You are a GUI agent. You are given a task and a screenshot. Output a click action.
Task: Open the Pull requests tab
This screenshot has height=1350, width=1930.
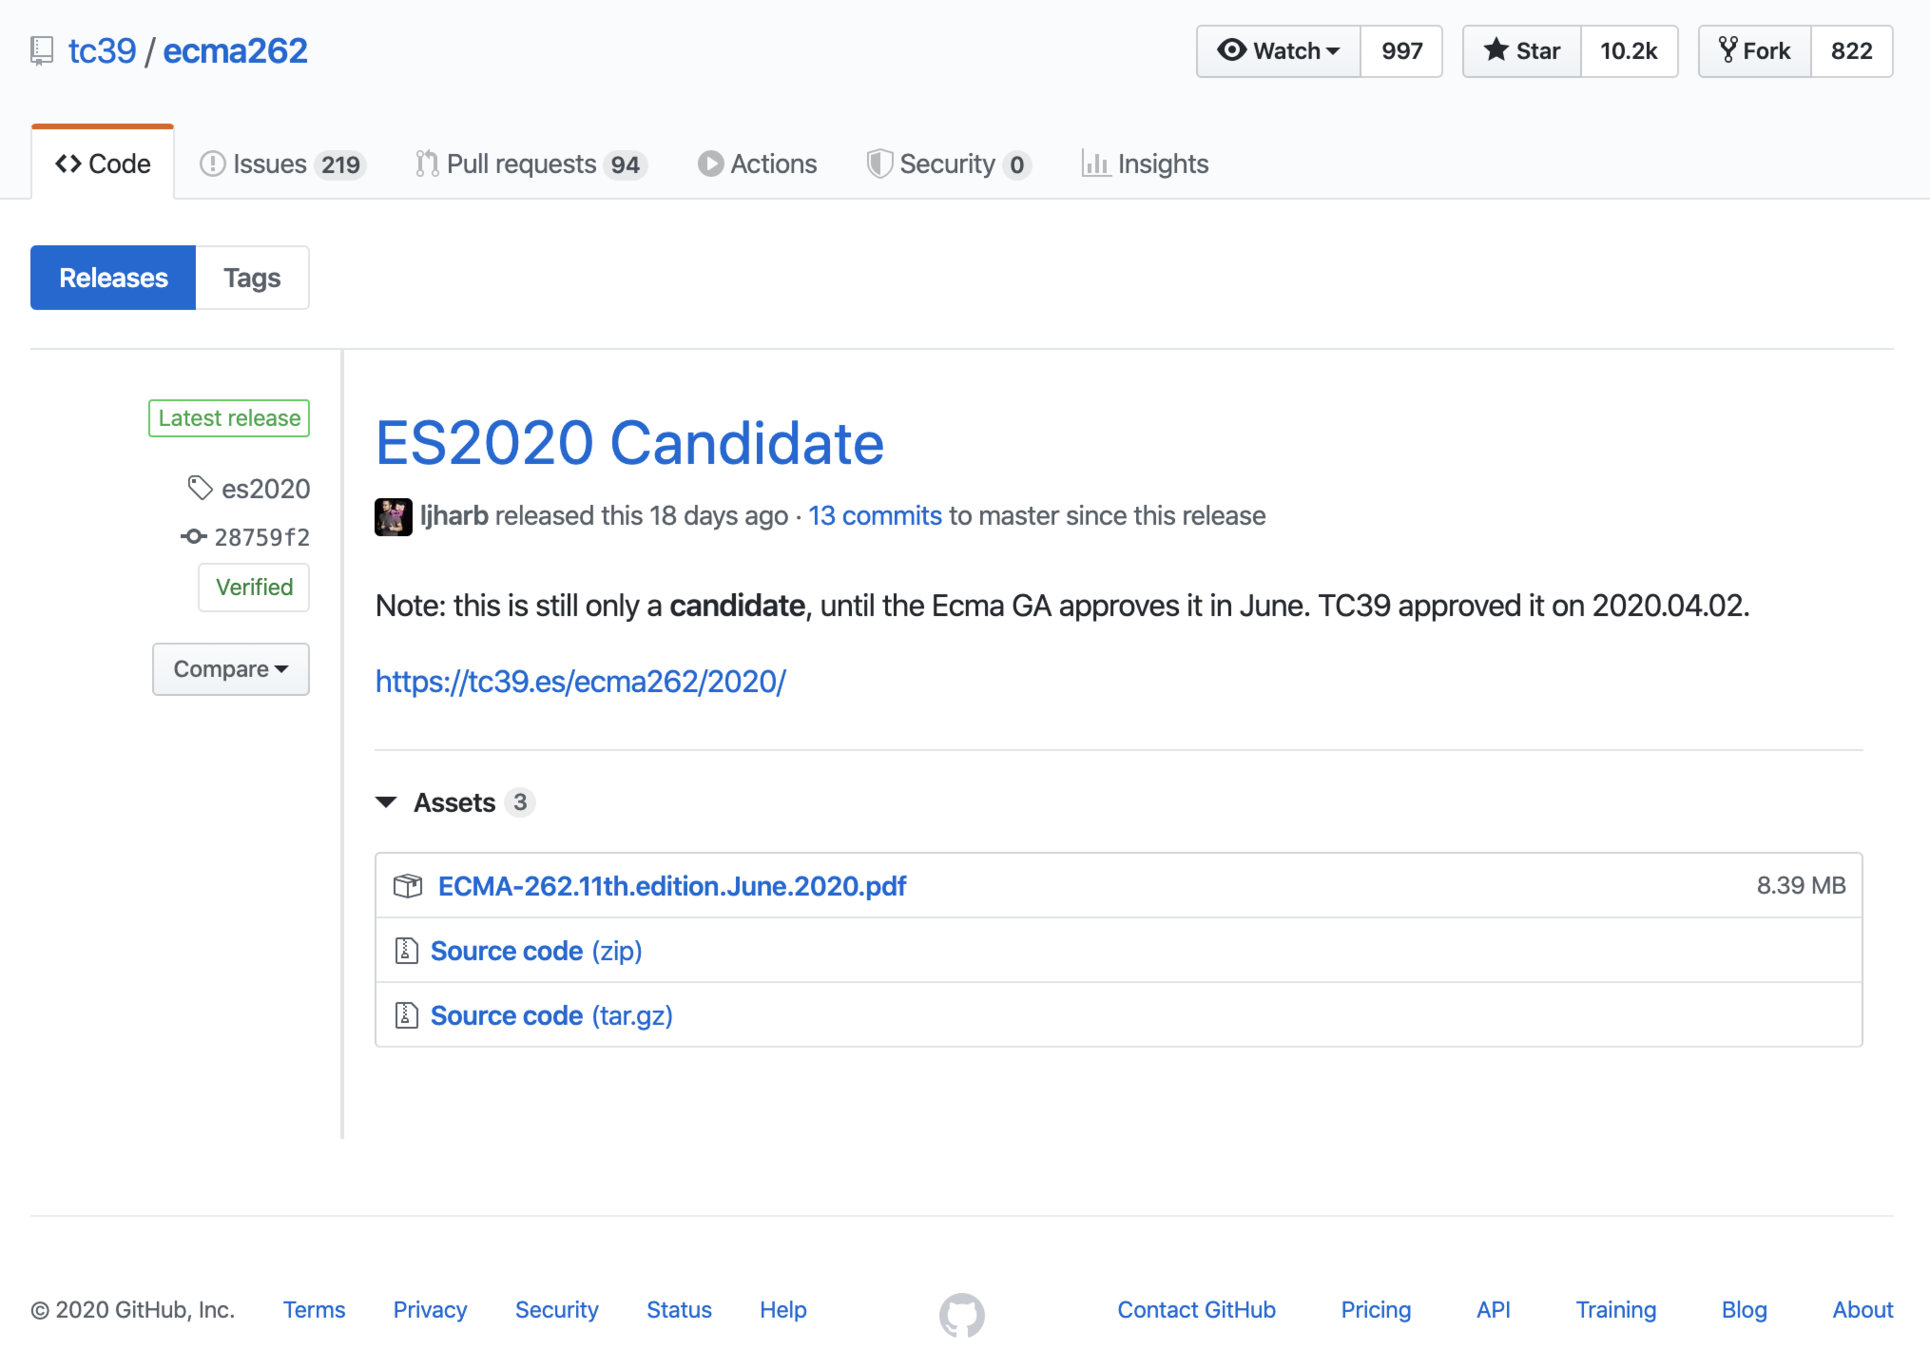[x=531, y=164]
